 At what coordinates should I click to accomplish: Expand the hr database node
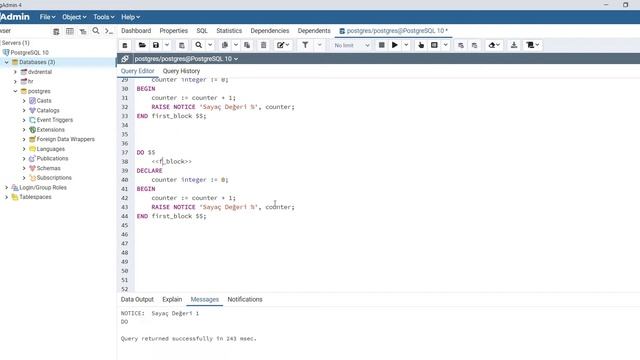pos(16,81)
